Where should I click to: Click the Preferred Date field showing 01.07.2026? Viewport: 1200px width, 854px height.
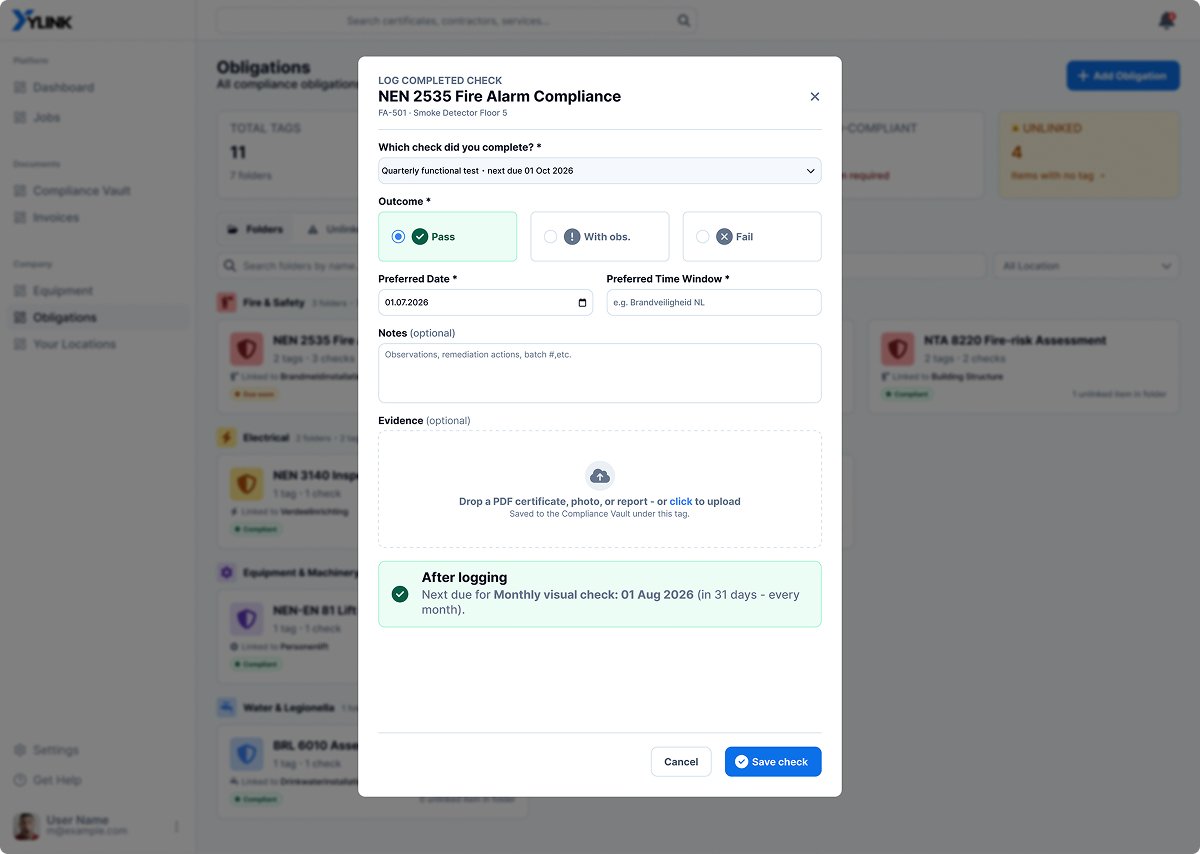click(x=485, y=303)
